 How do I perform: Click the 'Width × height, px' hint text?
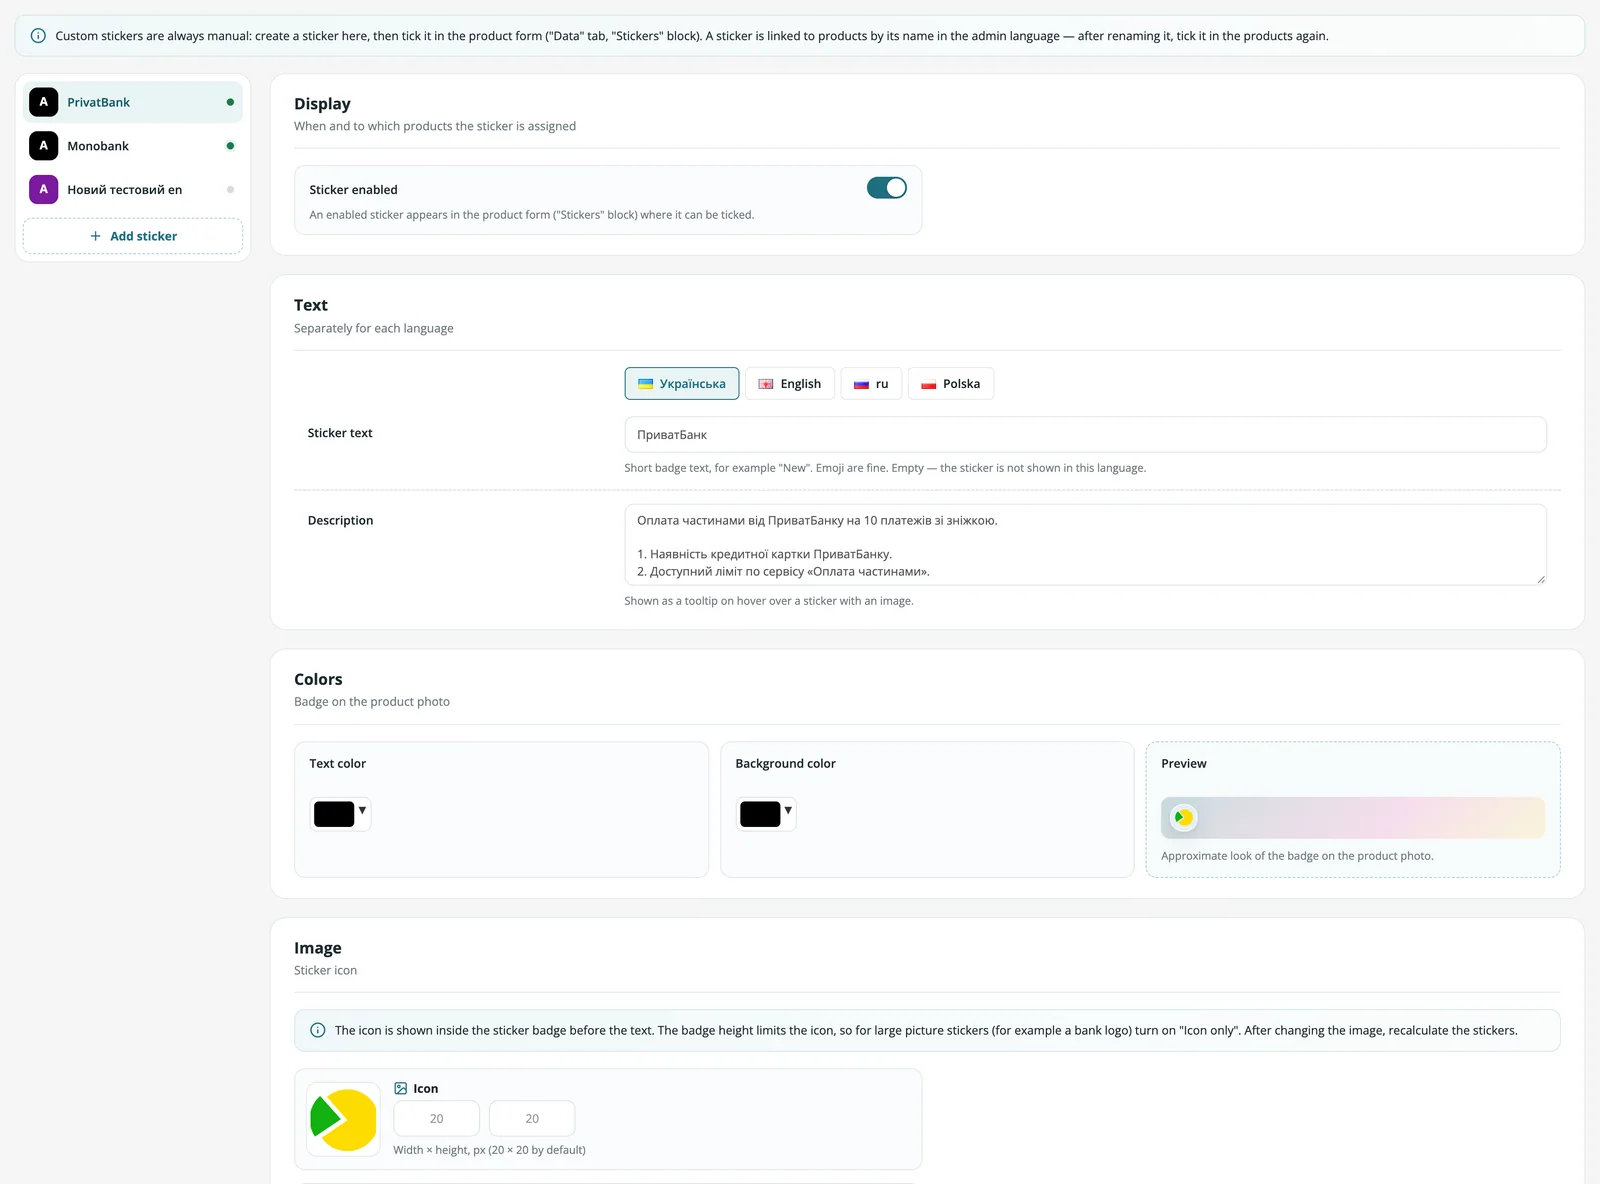coord(489,1150)
